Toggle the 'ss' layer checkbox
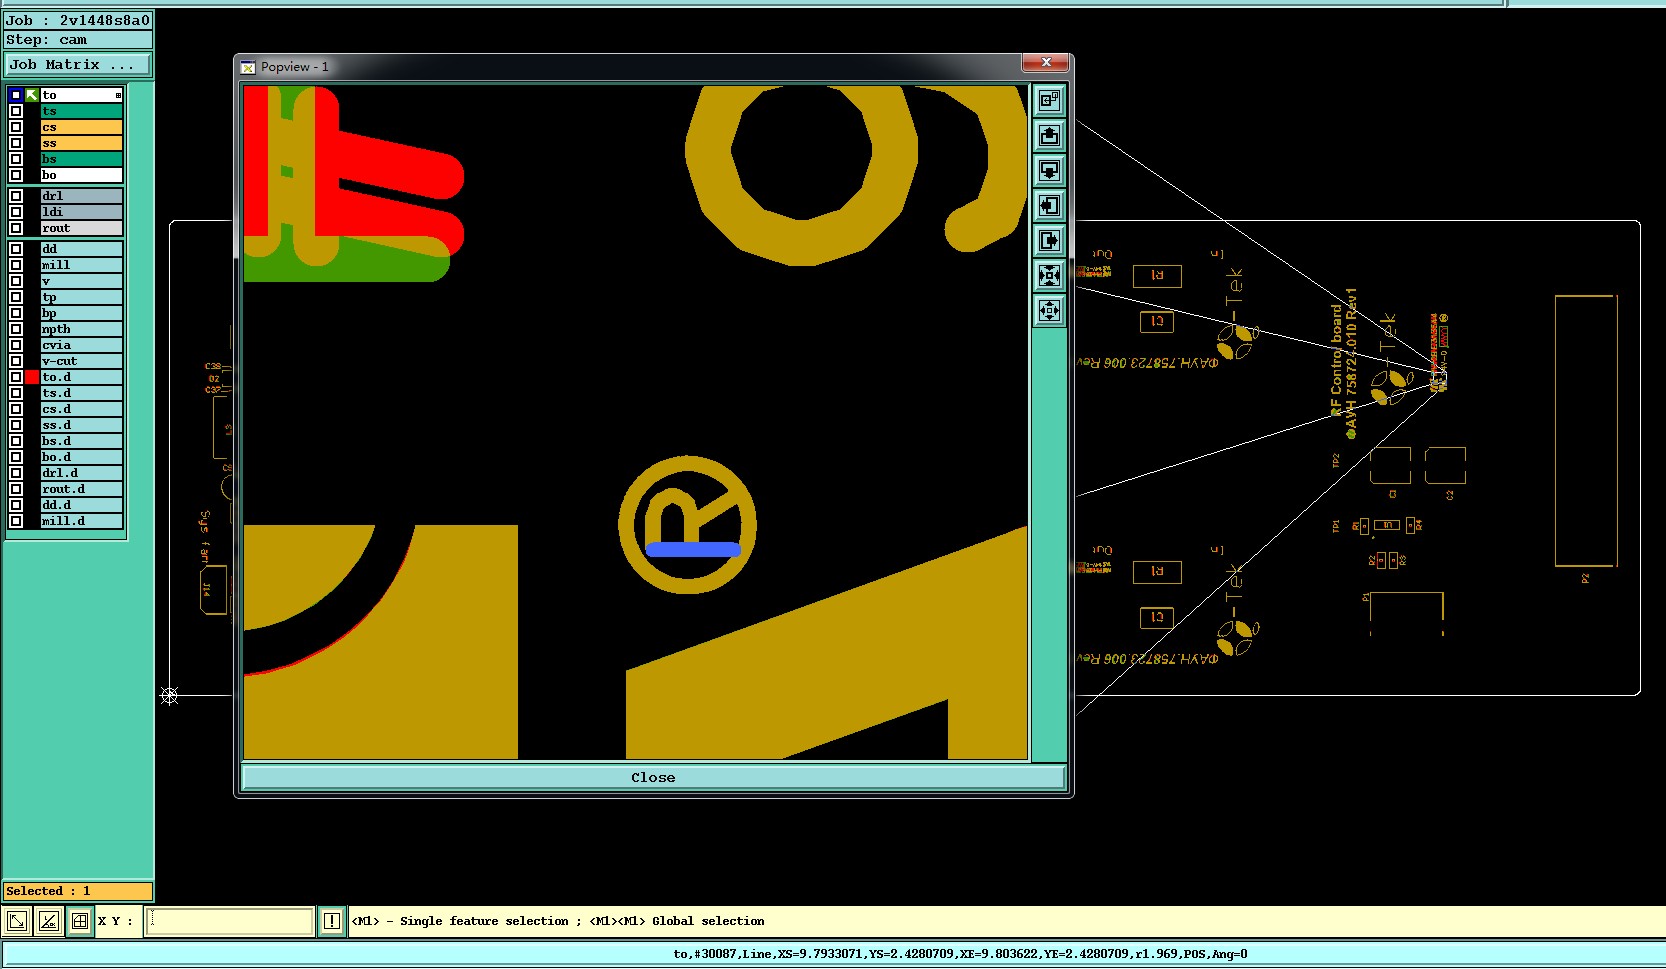 click(16, 143)
